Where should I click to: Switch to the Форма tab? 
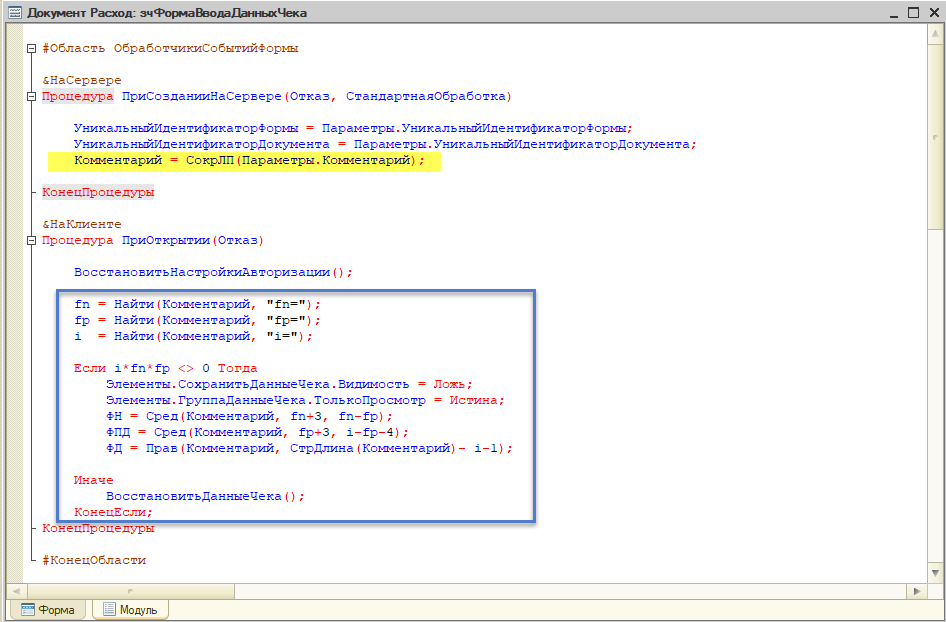click(48, 610)
